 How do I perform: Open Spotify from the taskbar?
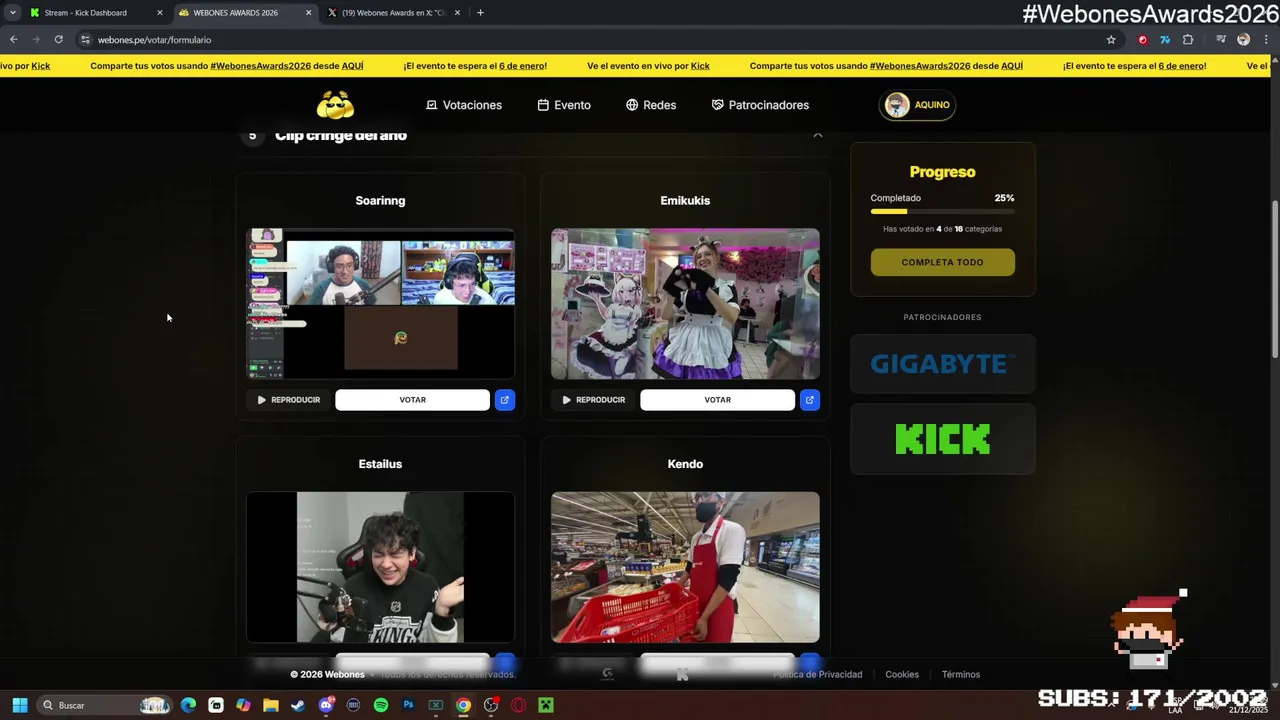pos(381,705)
